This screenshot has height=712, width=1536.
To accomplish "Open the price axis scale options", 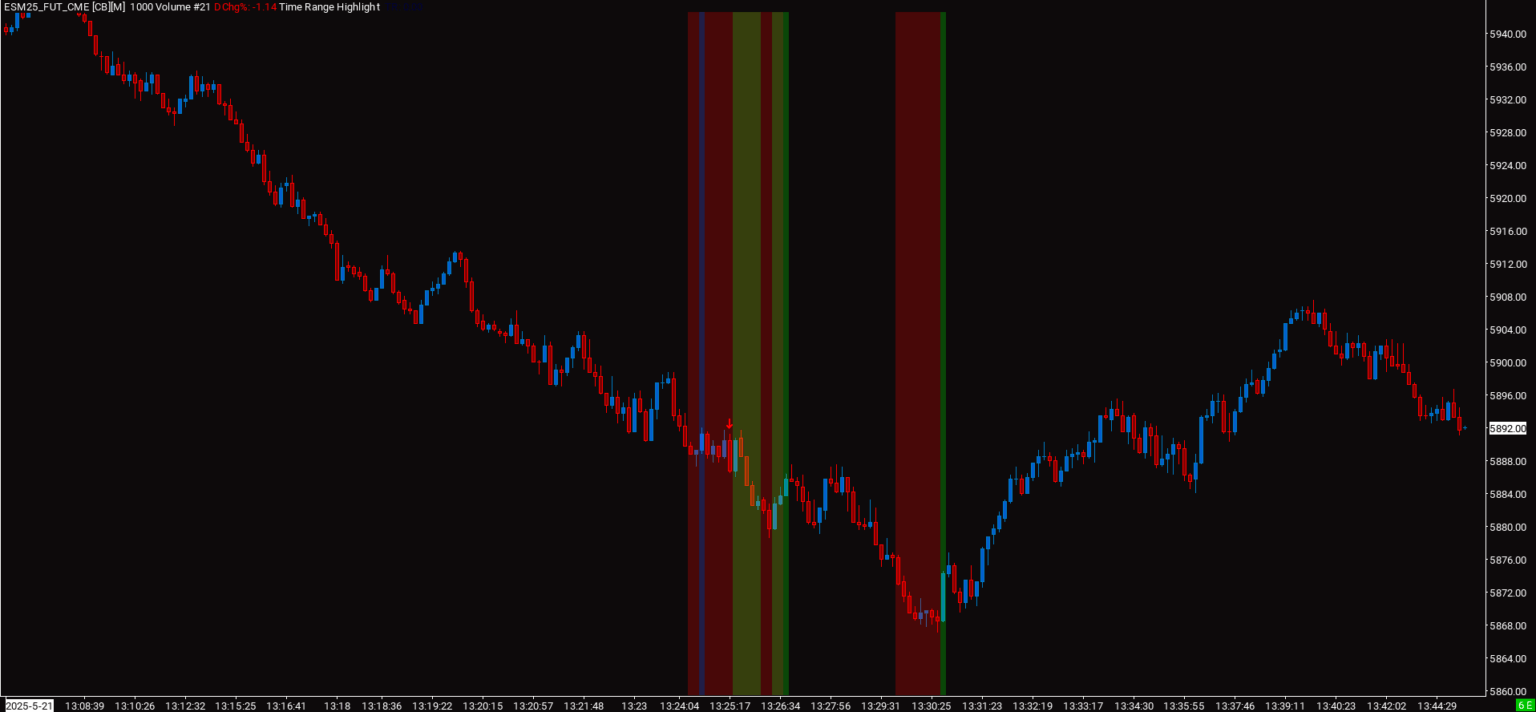I will [x=1503, y=350].
